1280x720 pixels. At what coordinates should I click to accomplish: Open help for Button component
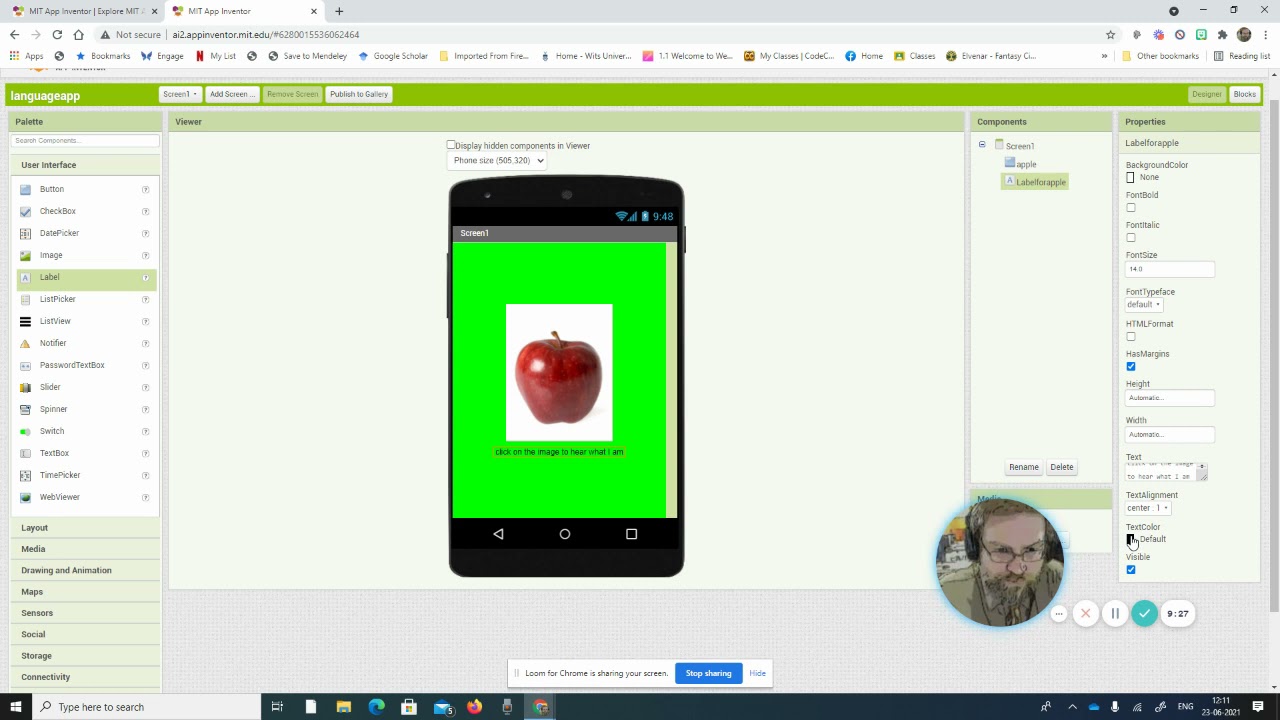click(x=145, y=189)
